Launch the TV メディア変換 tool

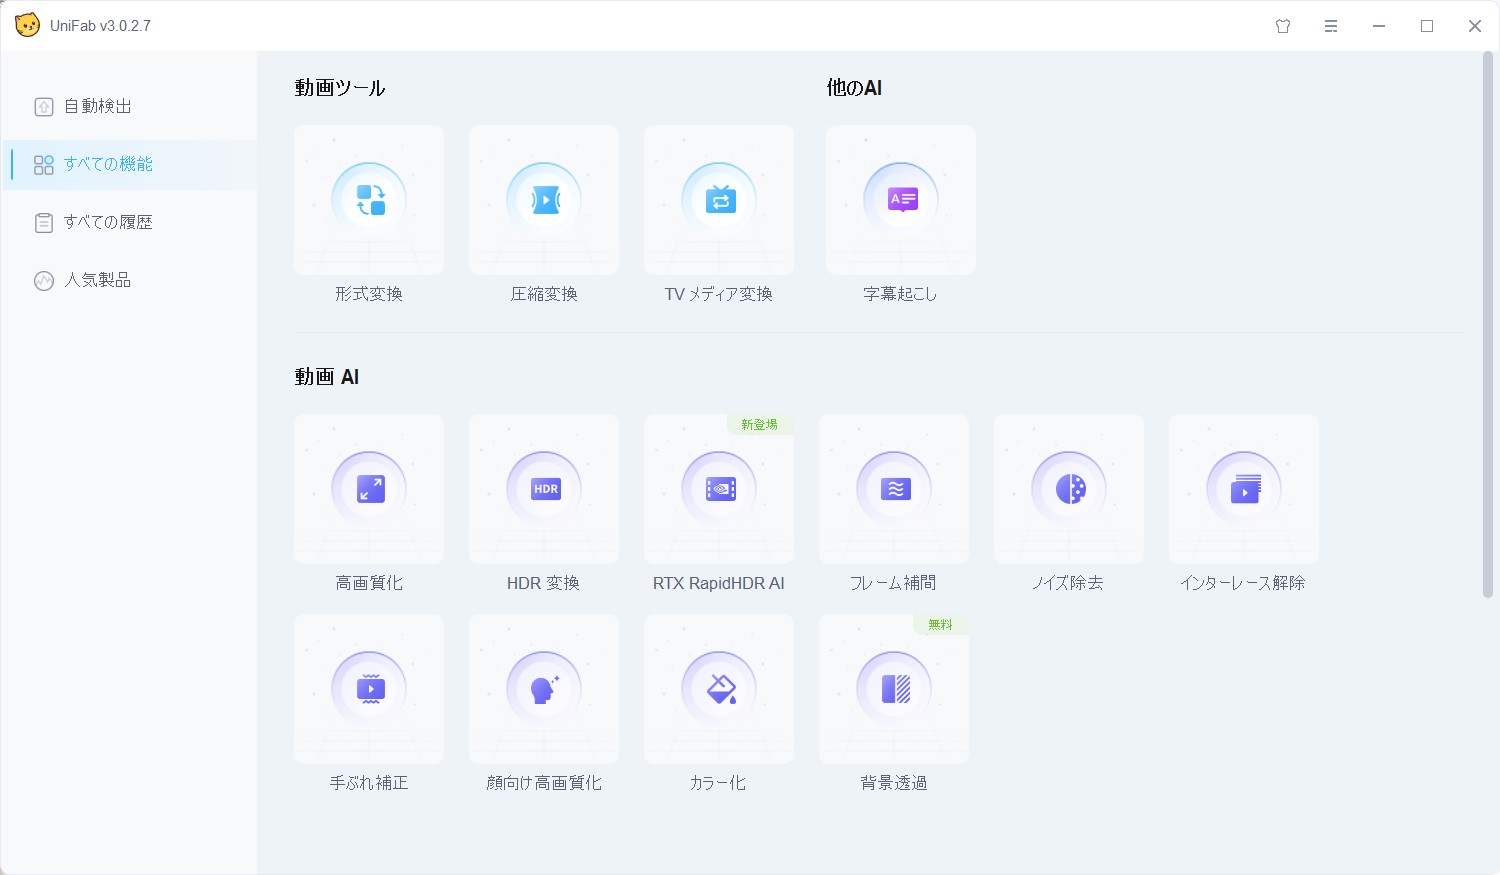719,201
